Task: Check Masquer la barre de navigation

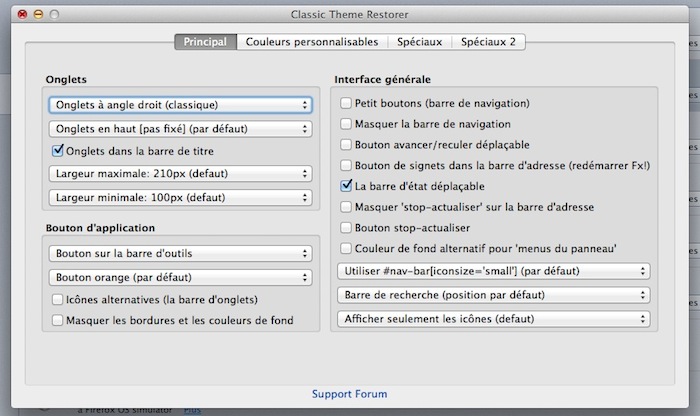Action: pyautogui.click(x=346, y=124)
